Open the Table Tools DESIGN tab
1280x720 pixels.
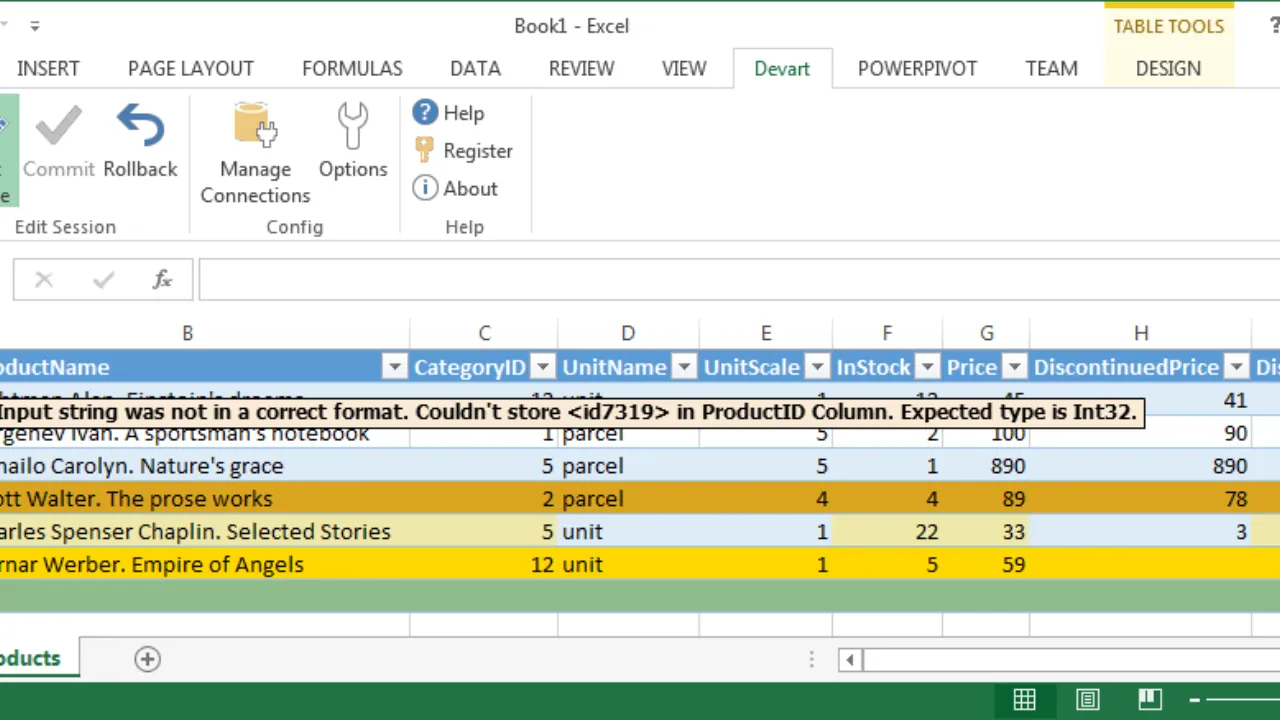coord(1168,68)
